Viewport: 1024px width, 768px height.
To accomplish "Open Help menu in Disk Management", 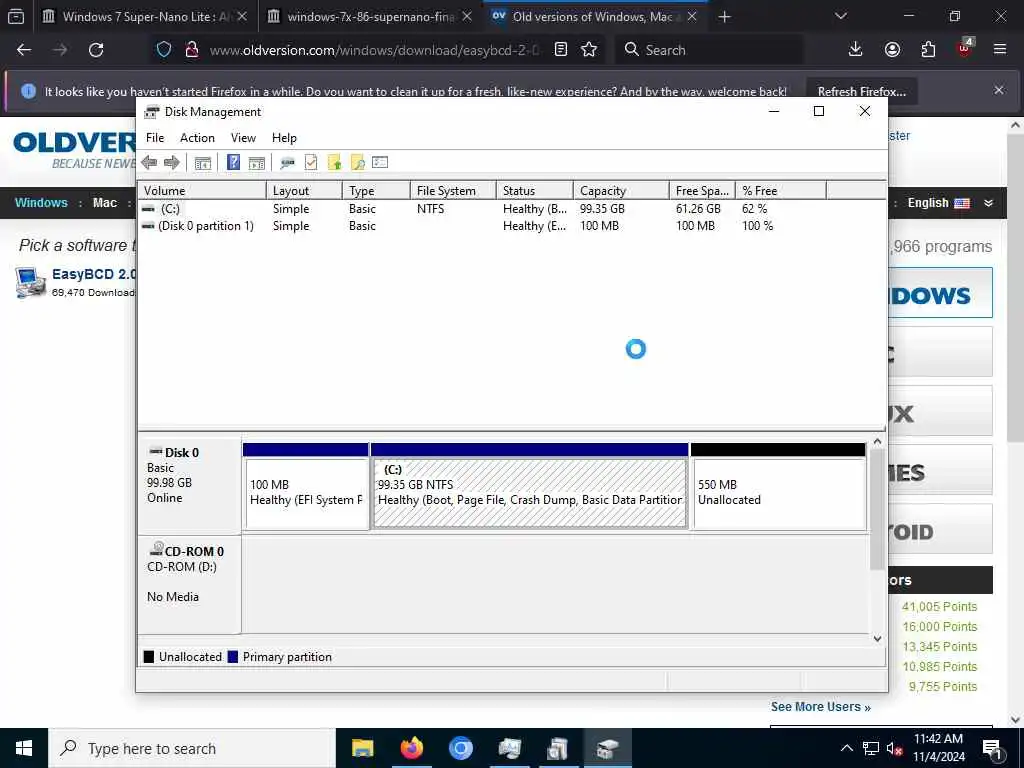I will tap(284, 138).
